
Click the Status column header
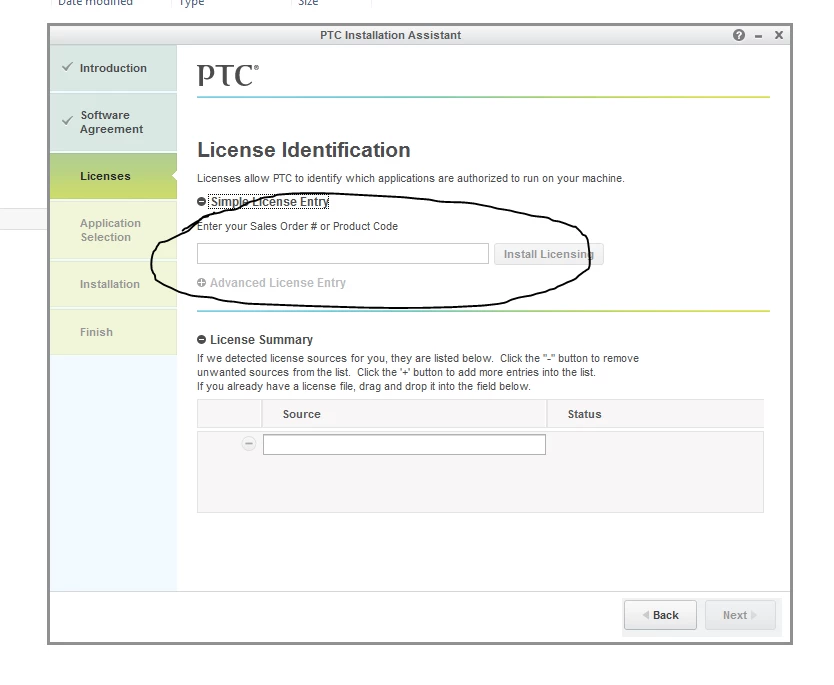(655, 414)
